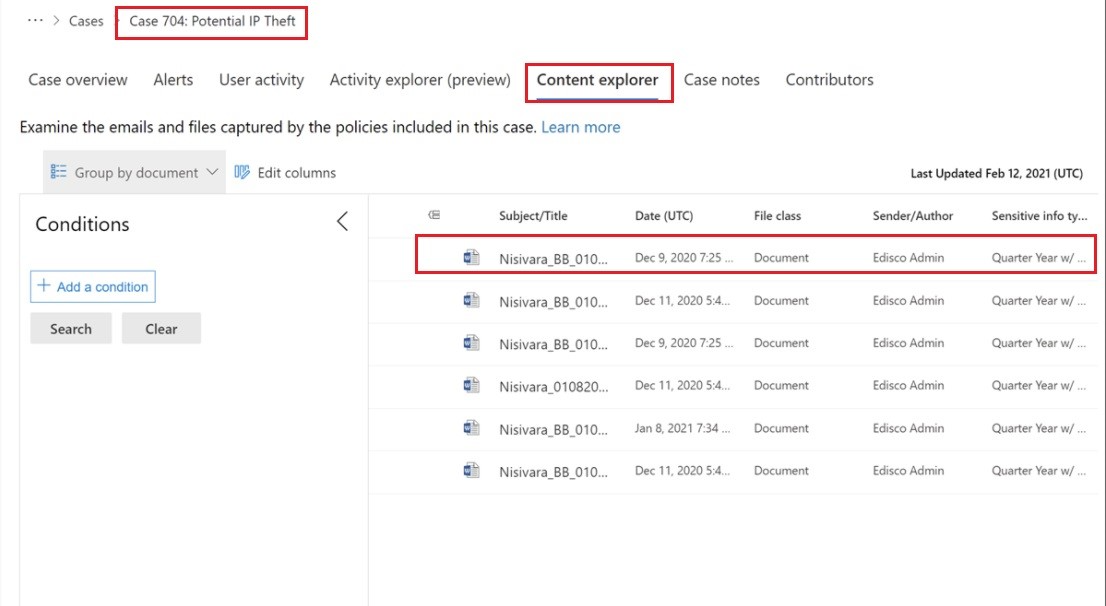Click the Word icon beside Nisivara_010820
The image size is (1106, 606).
(x=471, y=383)
